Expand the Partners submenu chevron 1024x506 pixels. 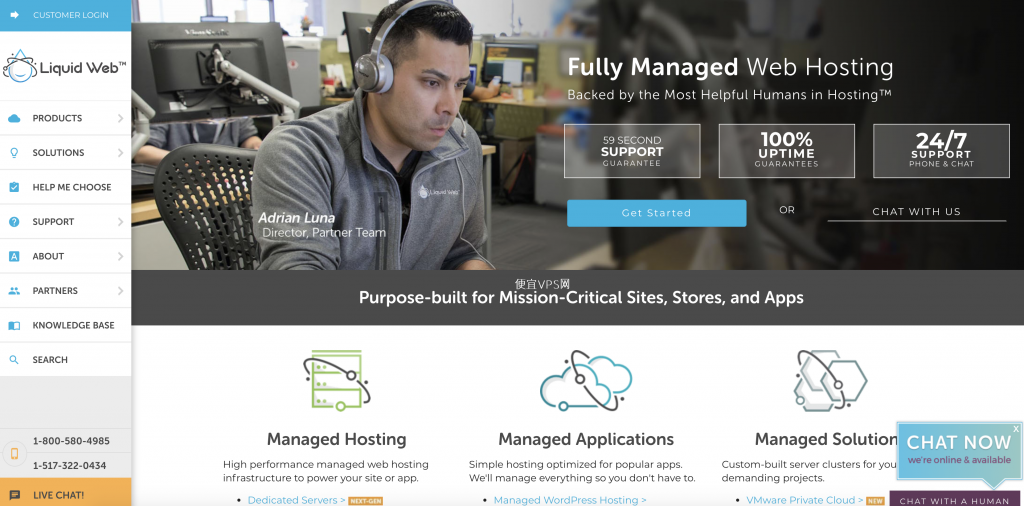coord(121,291)
